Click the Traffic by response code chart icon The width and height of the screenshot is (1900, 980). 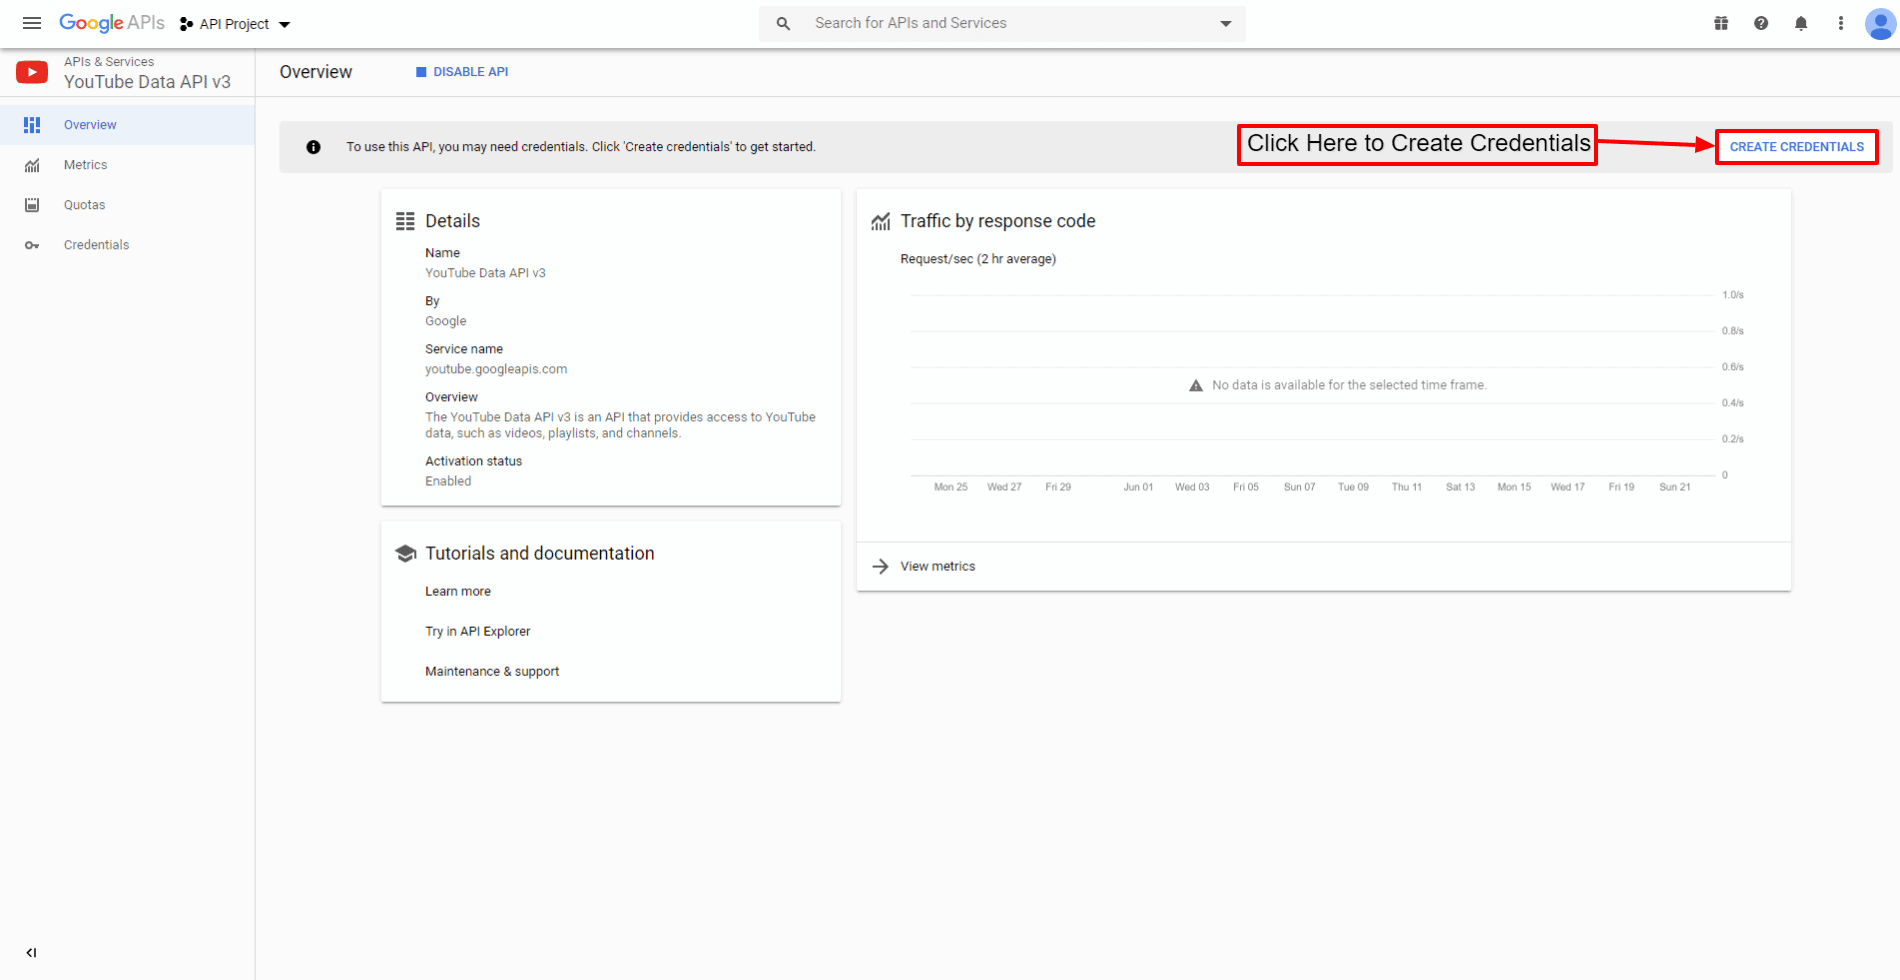point(880,221)
